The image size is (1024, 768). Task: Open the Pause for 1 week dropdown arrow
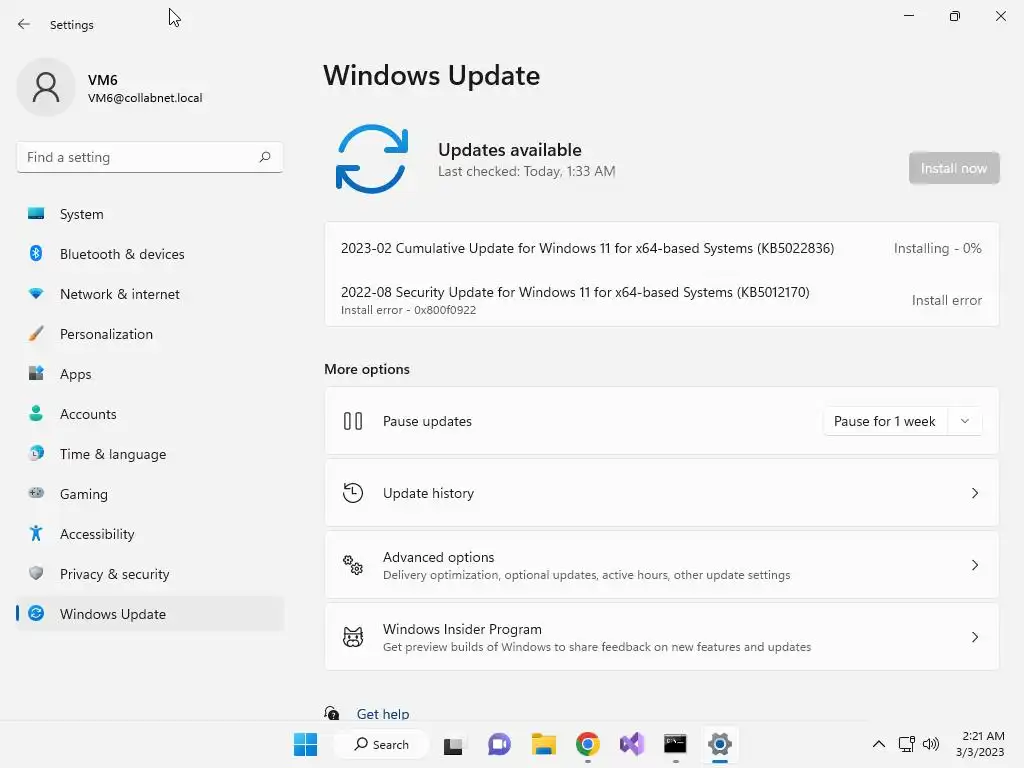click(x=965, y=421)
